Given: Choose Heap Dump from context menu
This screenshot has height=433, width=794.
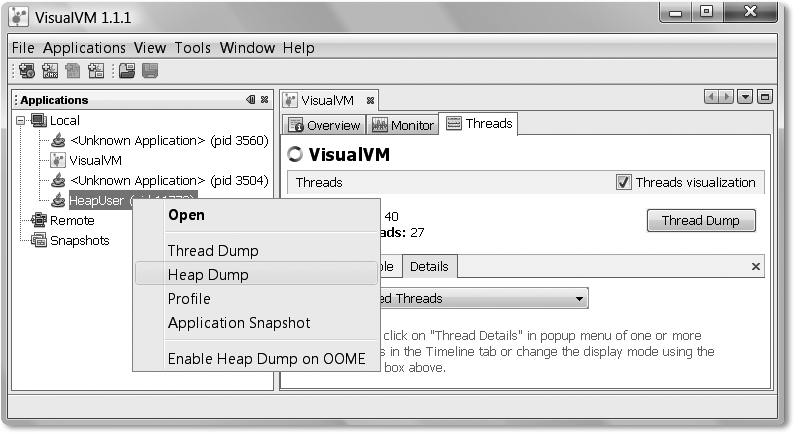Looking at the screenshot, I should tap(208, 275).
